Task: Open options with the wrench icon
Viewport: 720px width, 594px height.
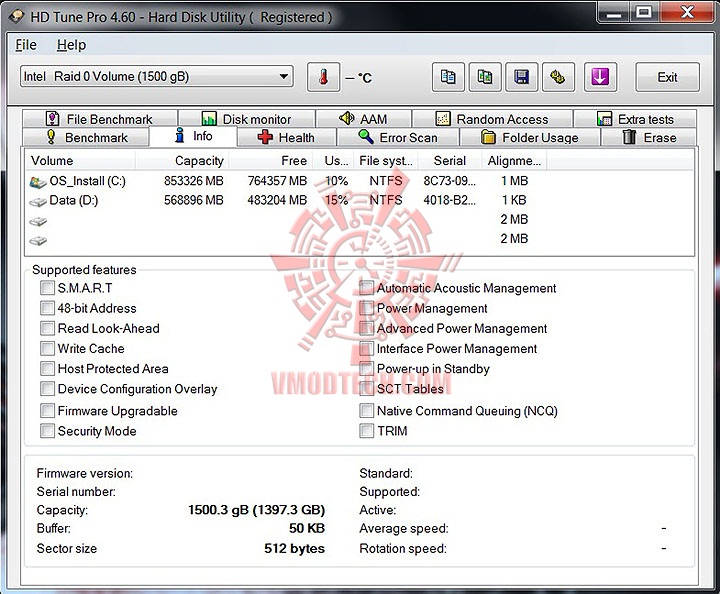Action: click(x=558, y=77)
